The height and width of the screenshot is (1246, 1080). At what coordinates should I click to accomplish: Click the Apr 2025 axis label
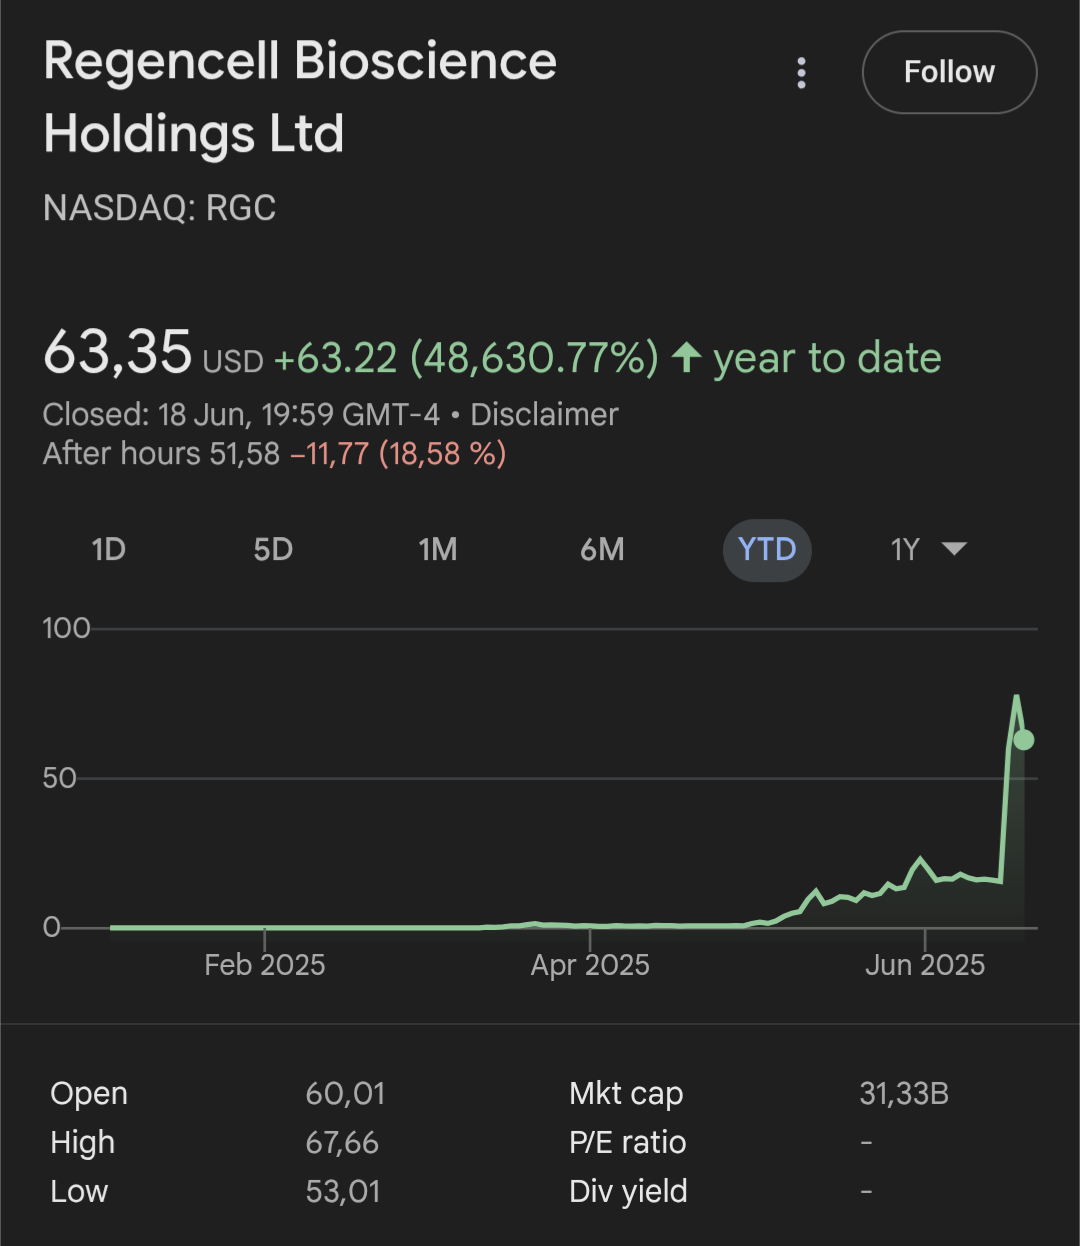(590, 965)
